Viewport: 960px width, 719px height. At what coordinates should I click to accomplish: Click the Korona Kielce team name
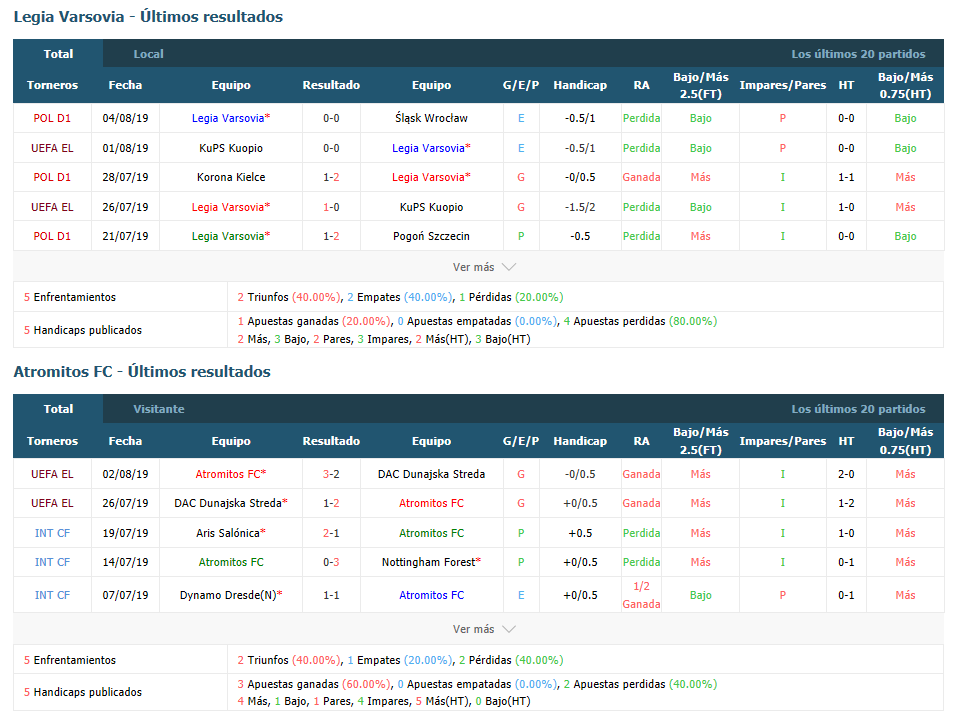click(231, 177)
